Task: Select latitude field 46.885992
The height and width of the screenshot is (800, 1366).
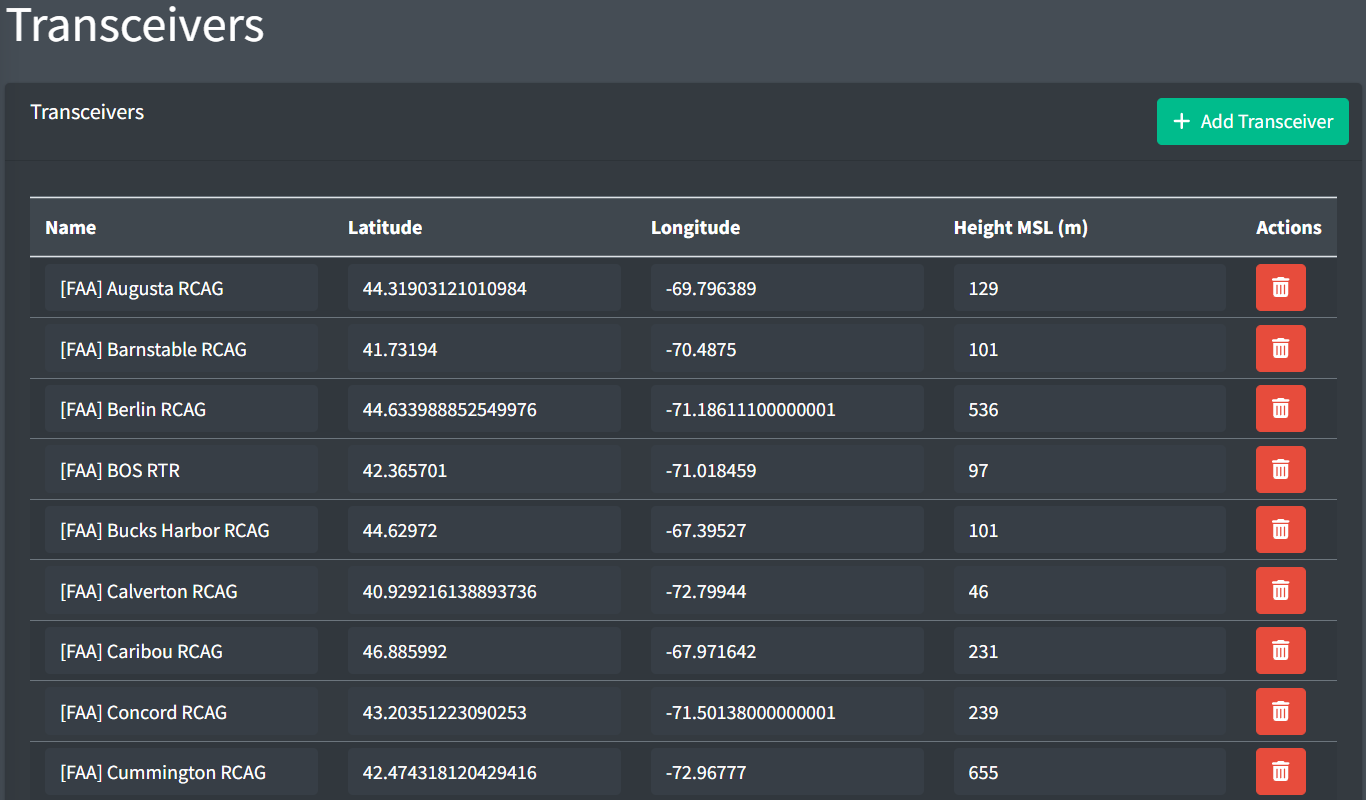Action: [x=484, y=651]
